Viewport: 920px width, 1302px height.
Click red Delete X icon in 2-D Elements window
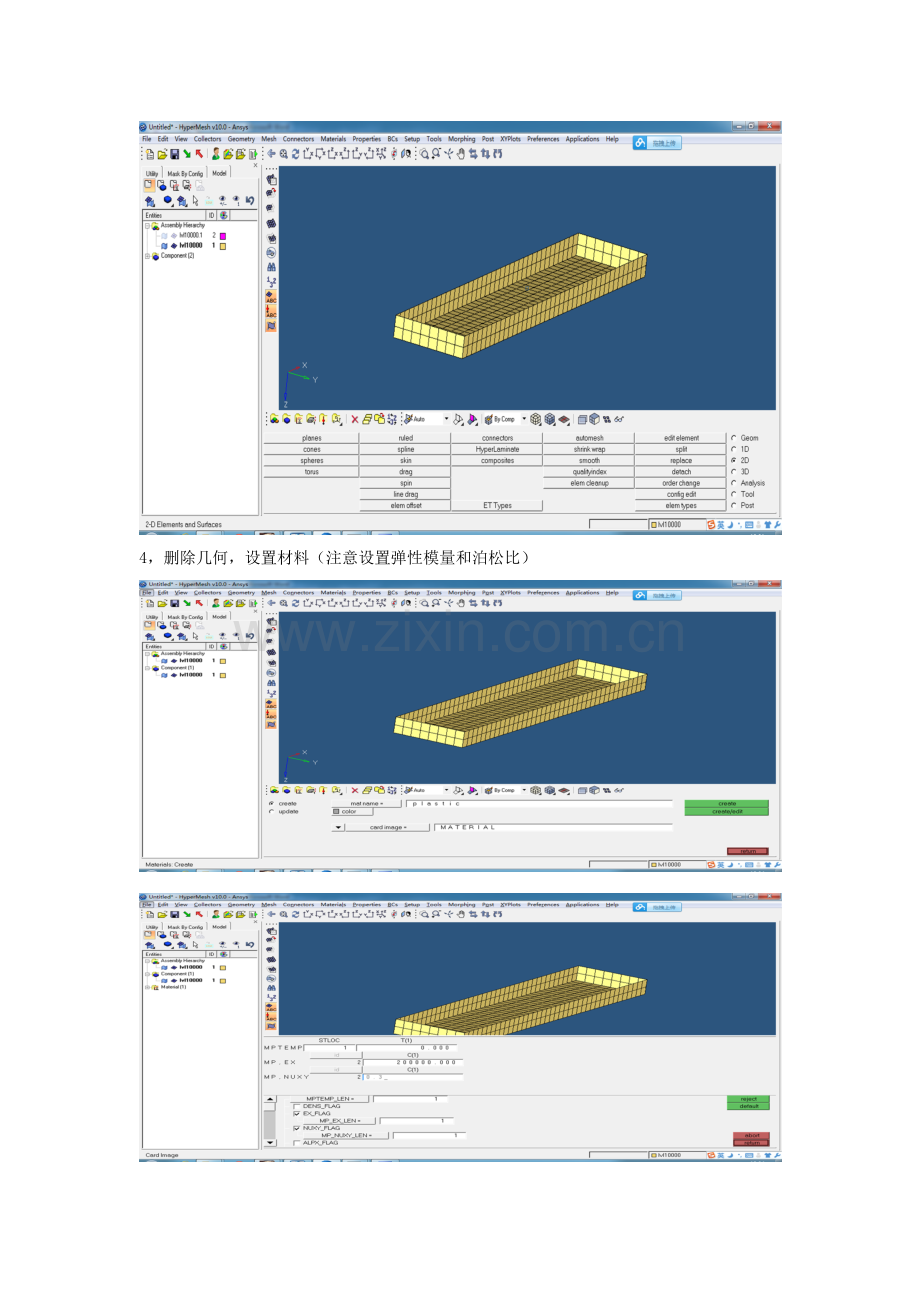pos(354,420)
